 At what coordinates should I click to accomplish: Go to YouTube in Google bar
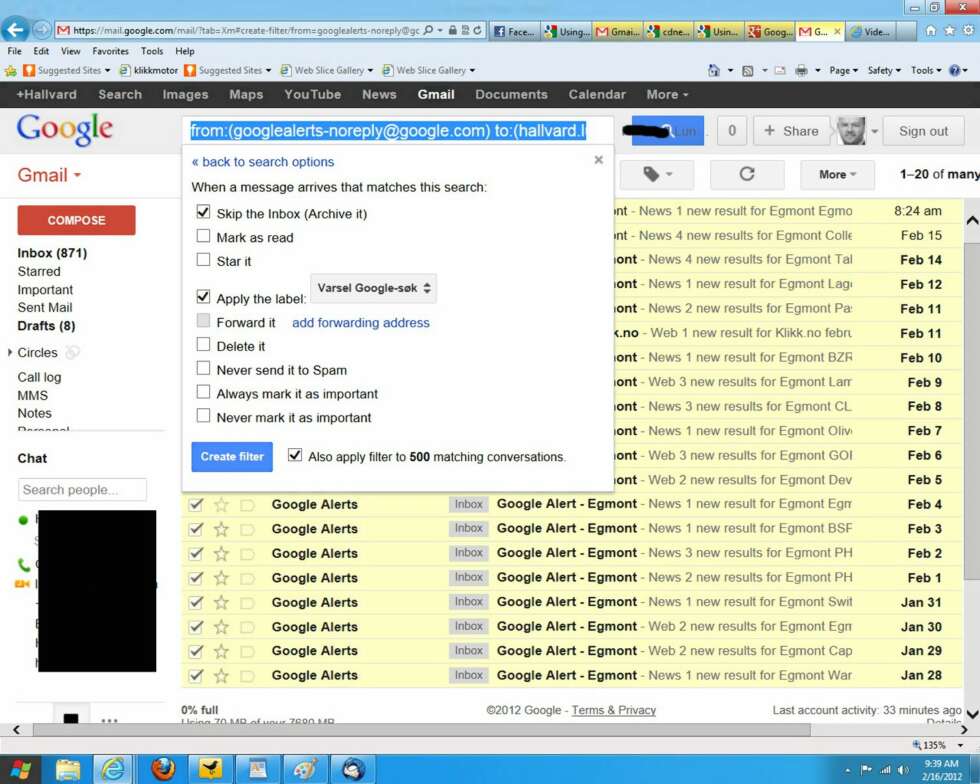pos(312,94)
